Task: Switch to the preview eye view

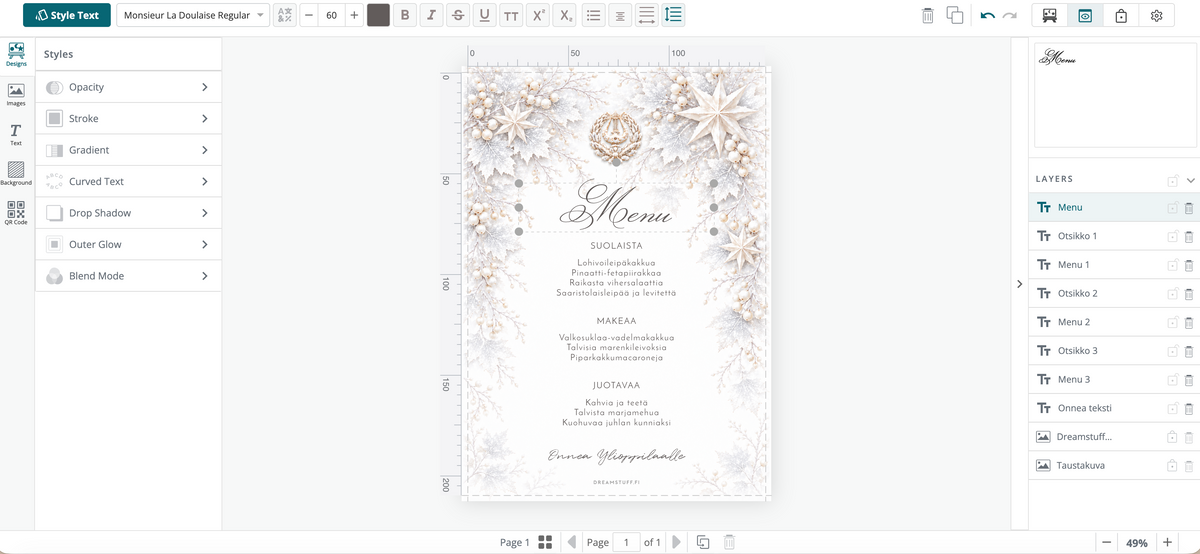Action: [1084, 15]
